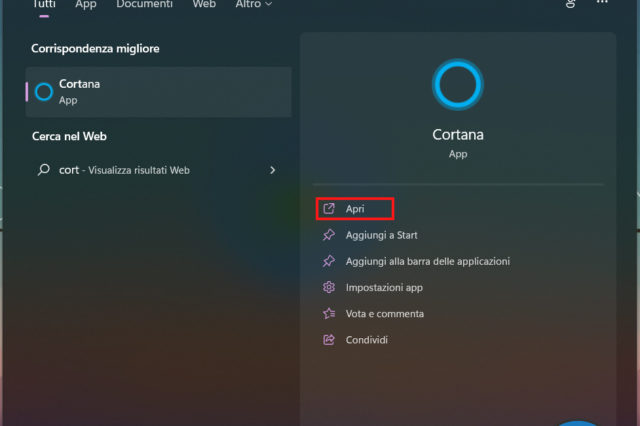Viewport: 640px width, 426px height.
Task: Click the Cortana icon in best match result
Action: pyautogui.click(x=44, y=92)
